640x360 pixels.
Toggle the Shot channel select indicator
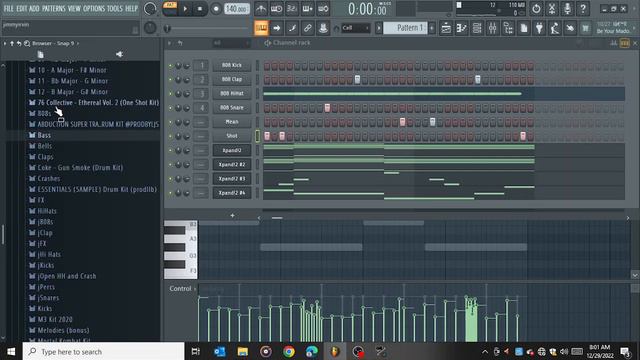[x=258, y=136]
